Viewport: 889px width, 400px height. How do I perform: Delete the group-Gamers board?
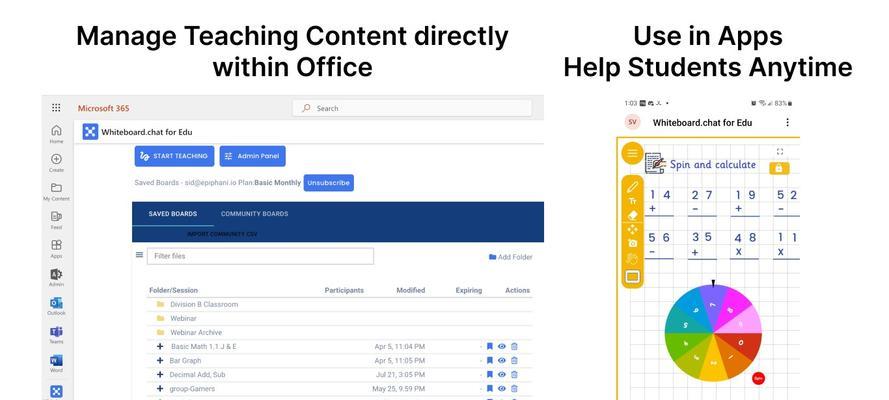pyautogui.click(x=514, y=389)
